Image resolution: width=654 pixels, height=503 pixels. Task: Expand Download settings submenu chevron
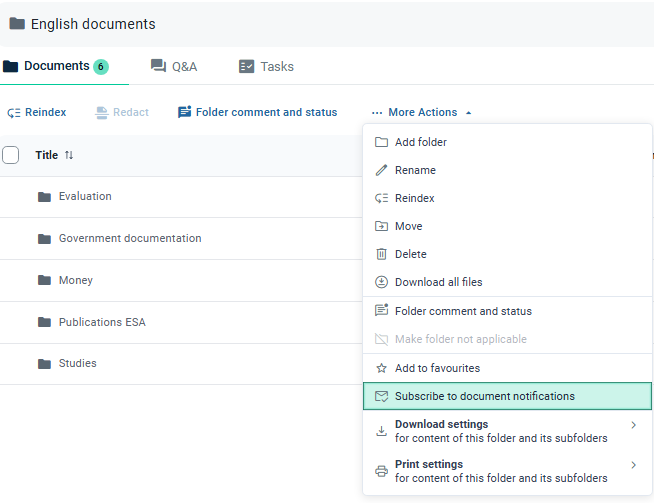[634, 425]
